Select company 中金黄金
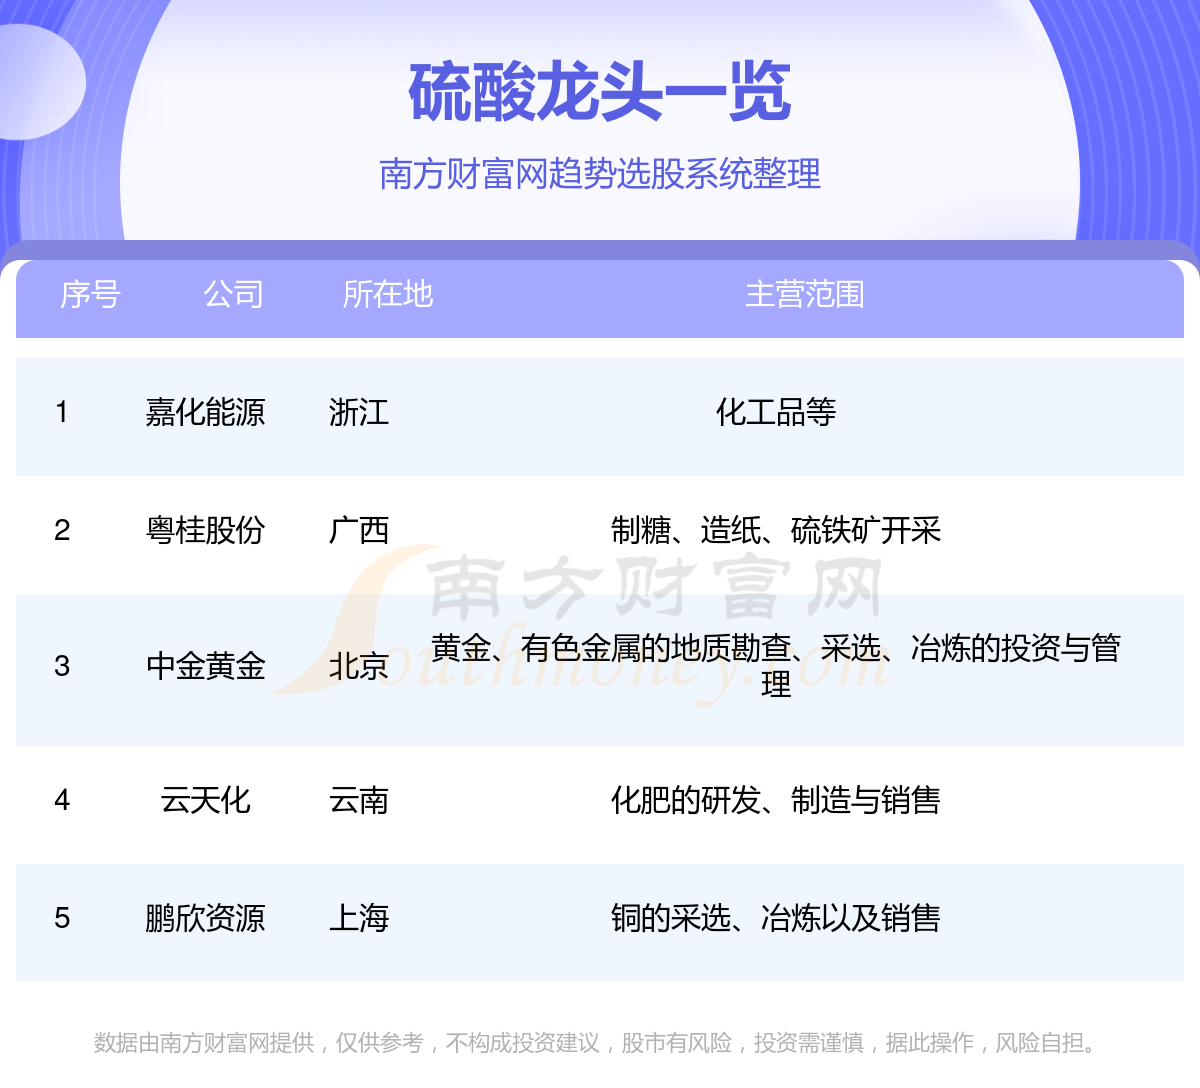The width and height of the screenshot is (1200, 1088). pyautogui.click(x=205, y=666)
